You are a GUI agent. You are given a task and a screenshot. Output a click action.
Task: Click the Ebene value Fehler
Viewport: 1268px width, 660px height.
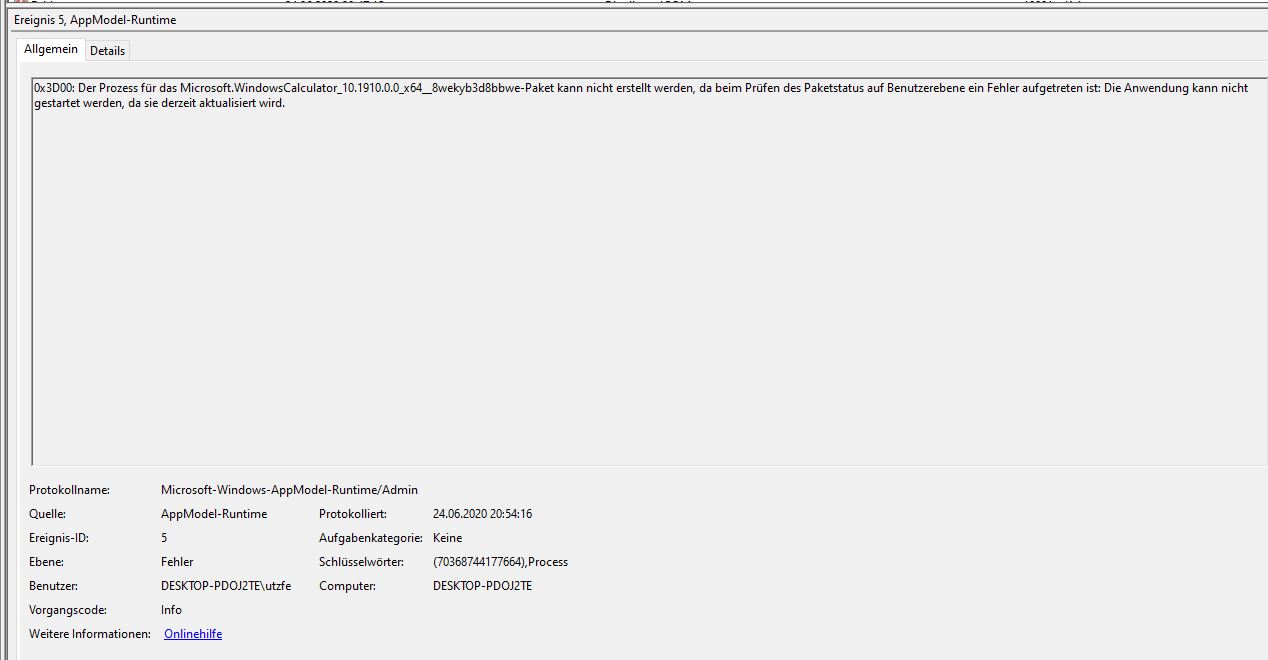point(177,562)
